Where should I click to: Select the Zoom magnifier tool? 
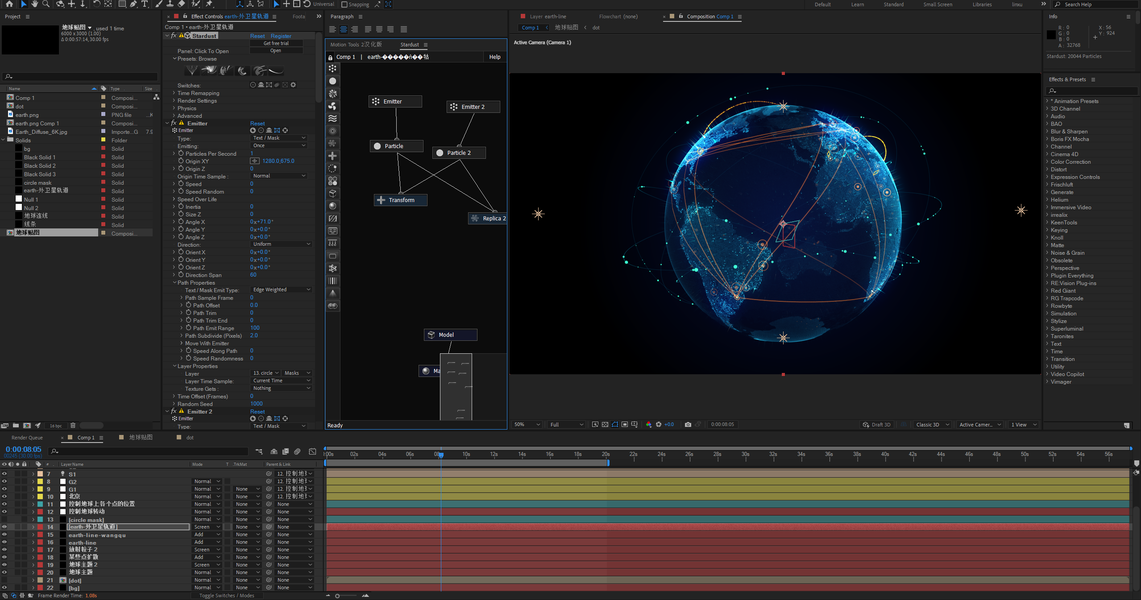click(46, 4)
